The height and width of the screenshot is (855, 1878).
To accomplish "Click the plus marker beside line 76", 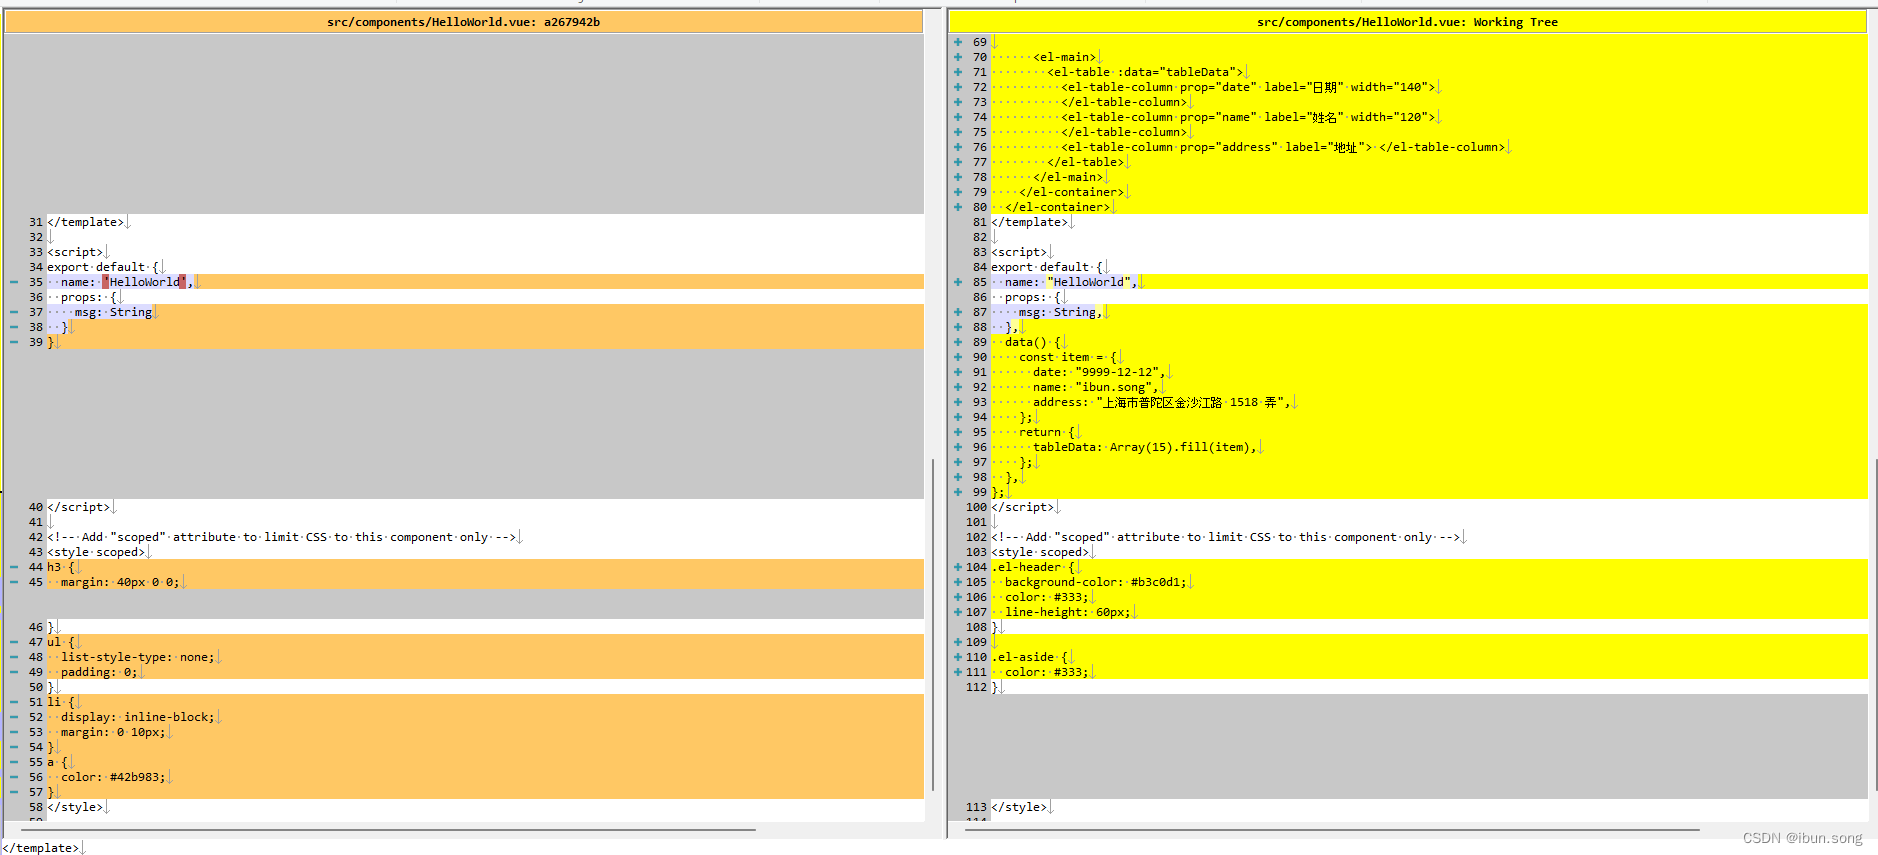I will (x=958, y=147).
